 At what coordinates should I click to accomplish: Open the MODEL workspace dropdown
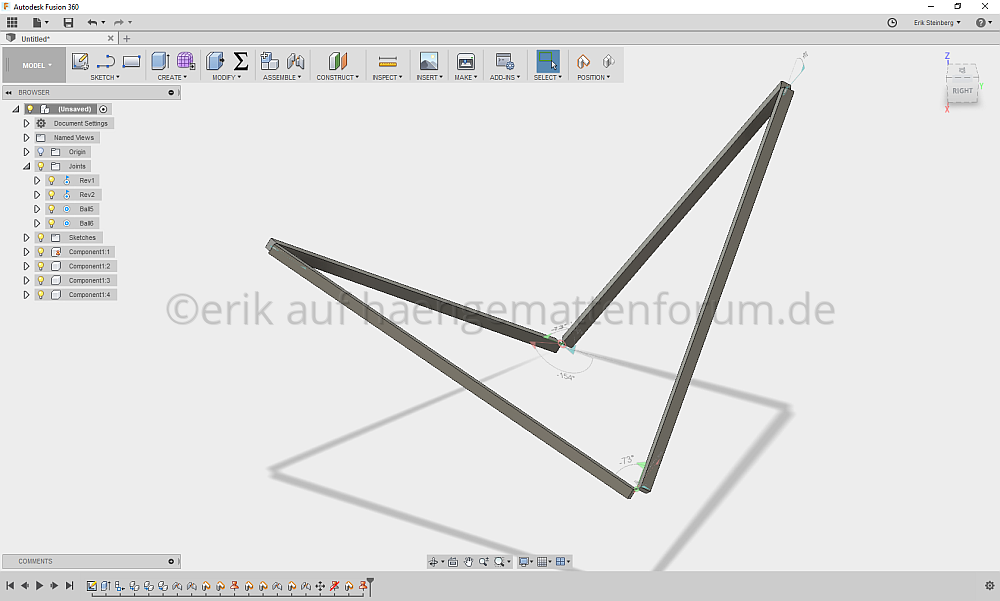37,65
